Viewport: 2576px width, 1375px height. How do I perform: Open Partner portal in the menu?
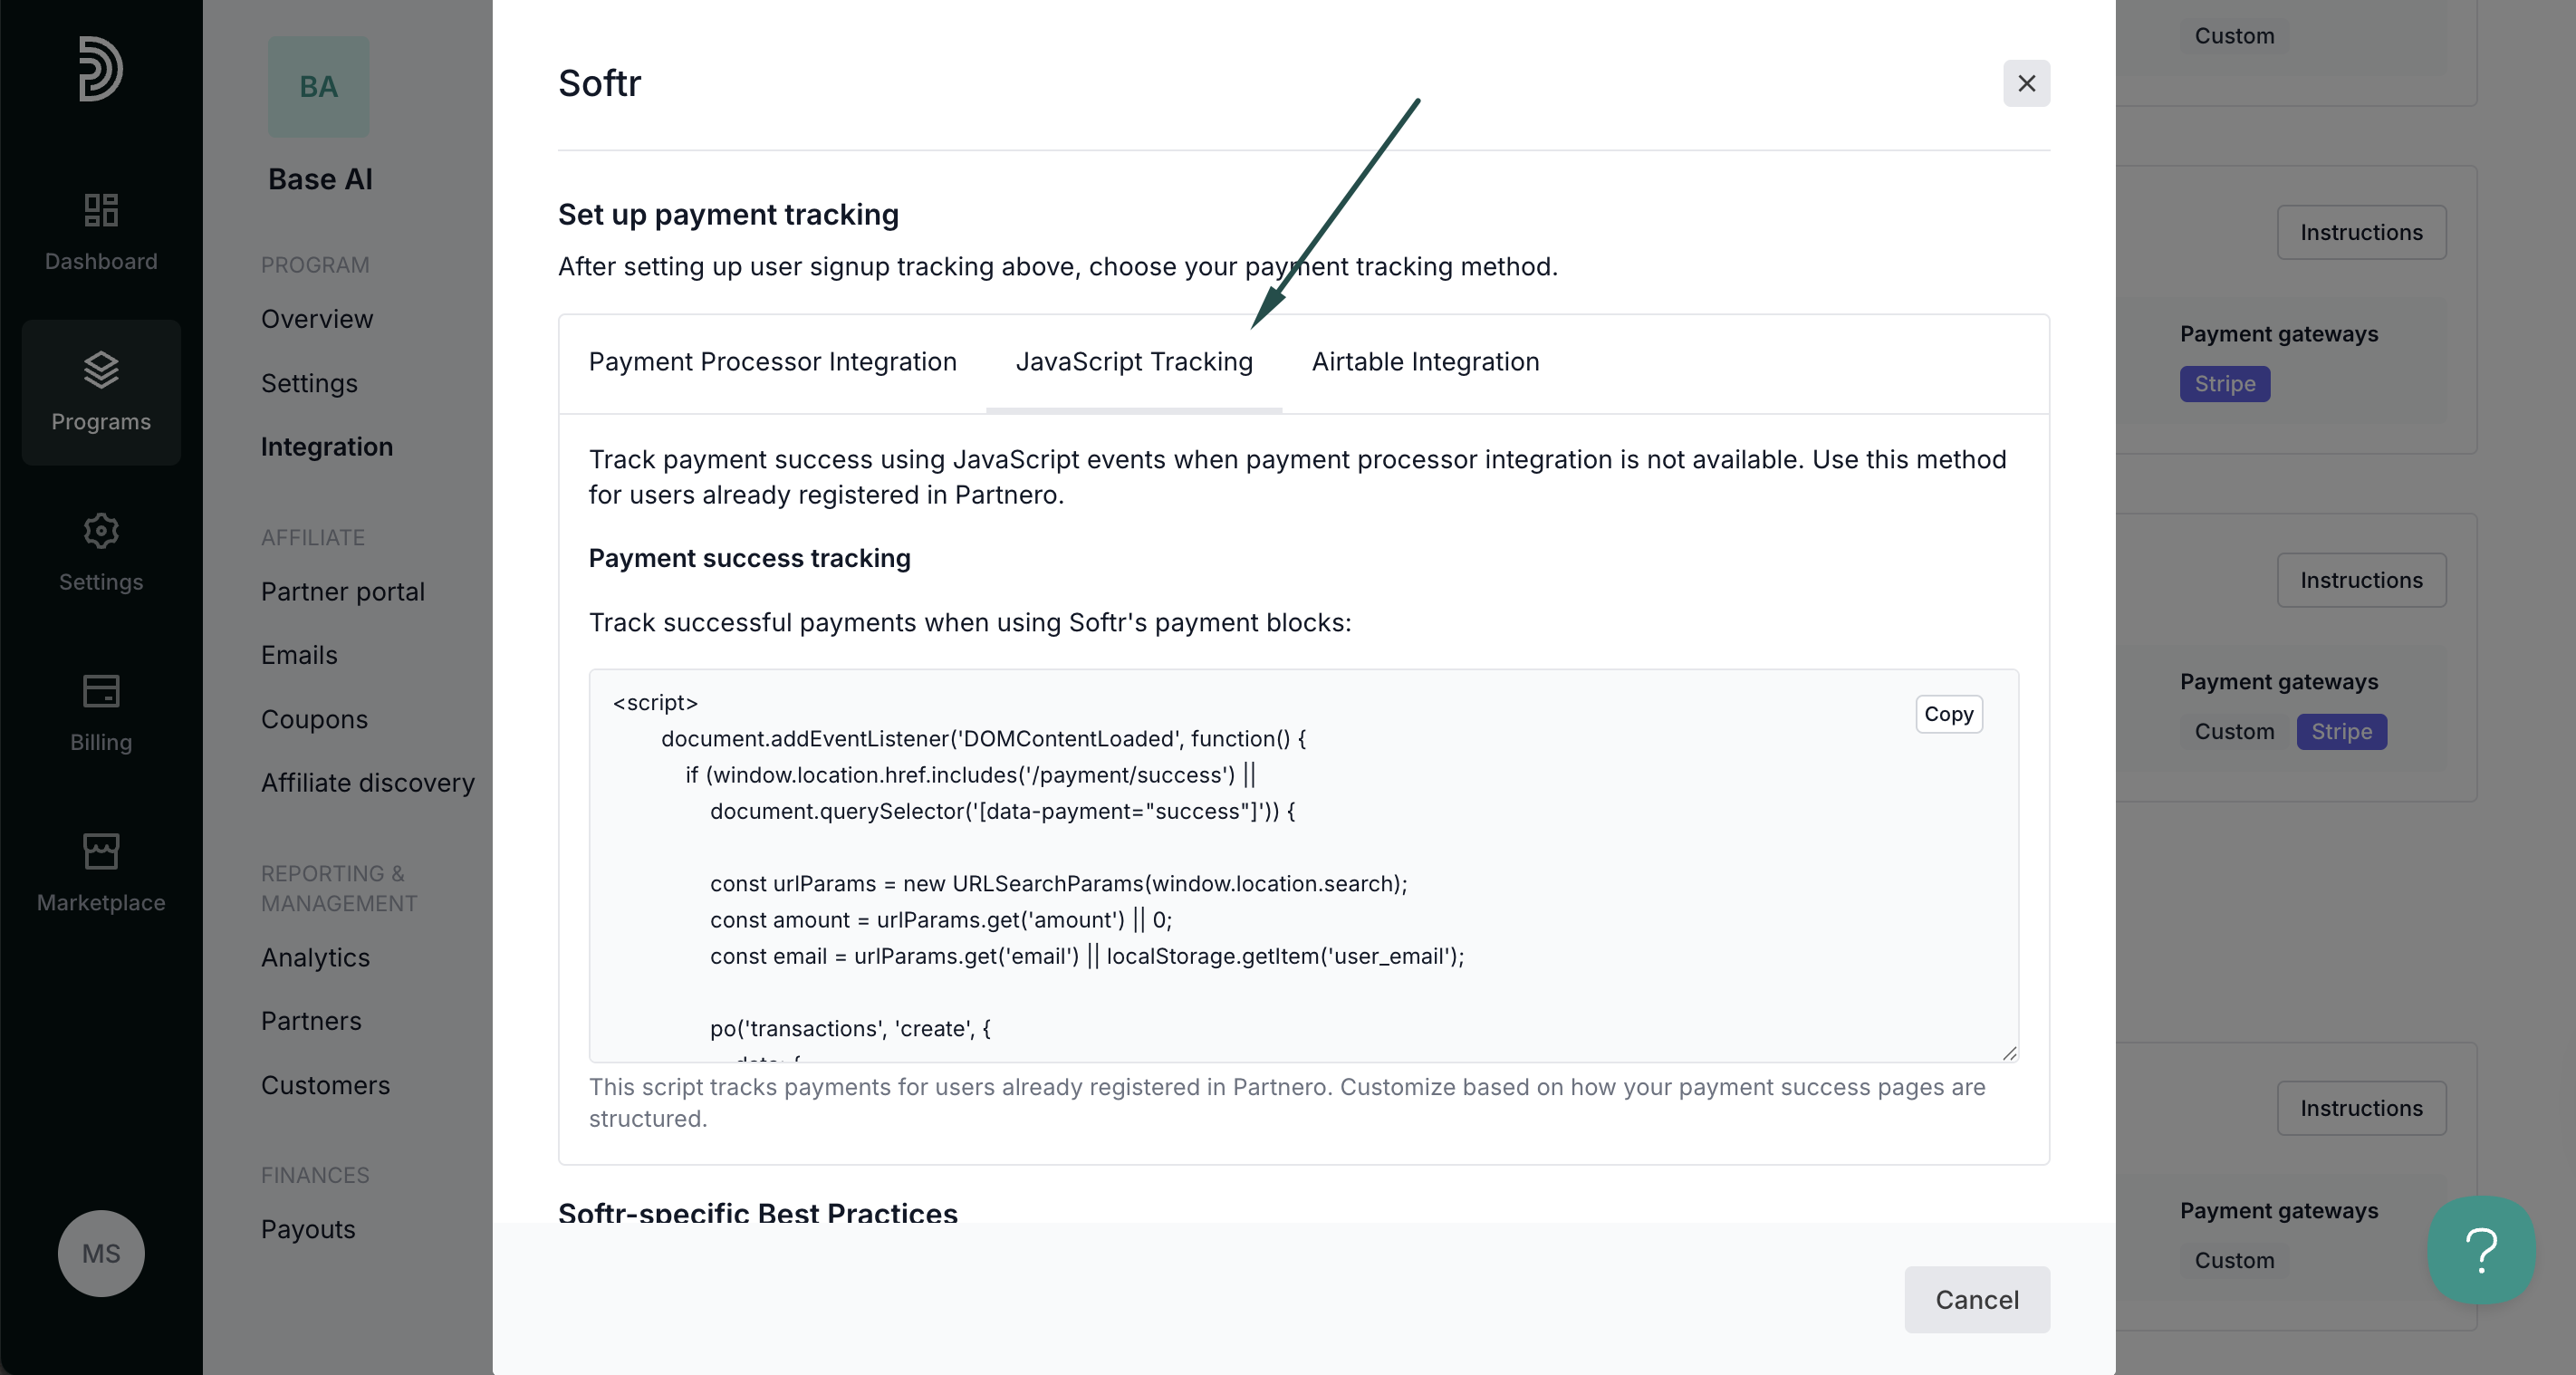click(x=343, y=592)
